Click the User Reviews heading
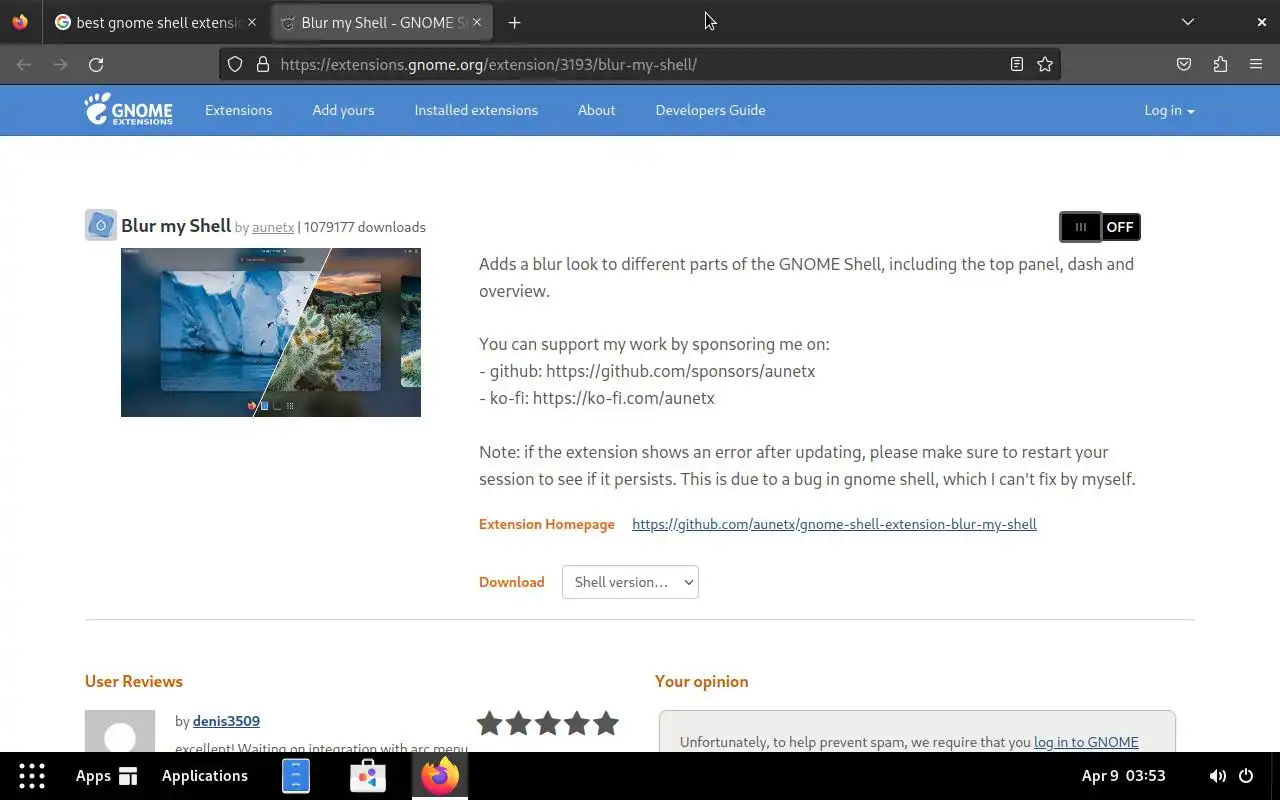 [134, 681]
